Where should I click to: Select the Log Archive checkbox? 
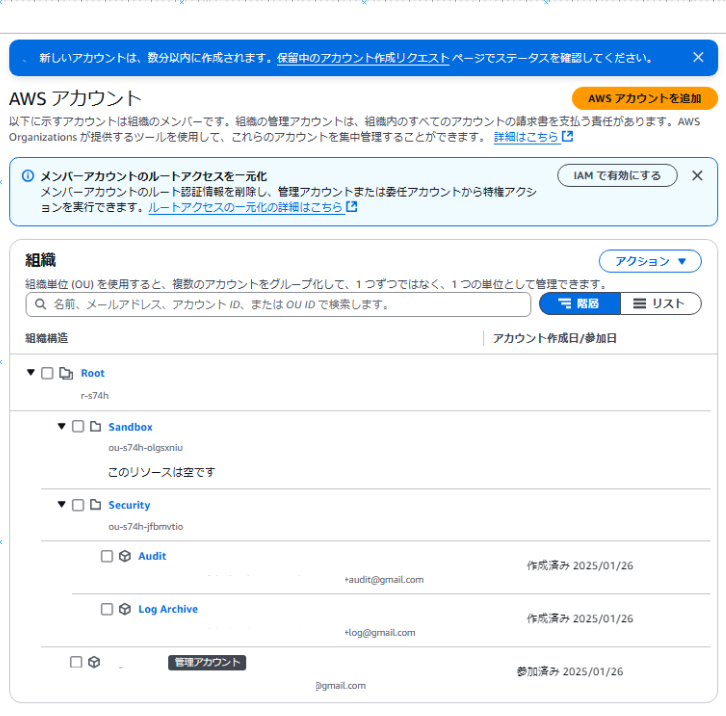tap(107, 609)
